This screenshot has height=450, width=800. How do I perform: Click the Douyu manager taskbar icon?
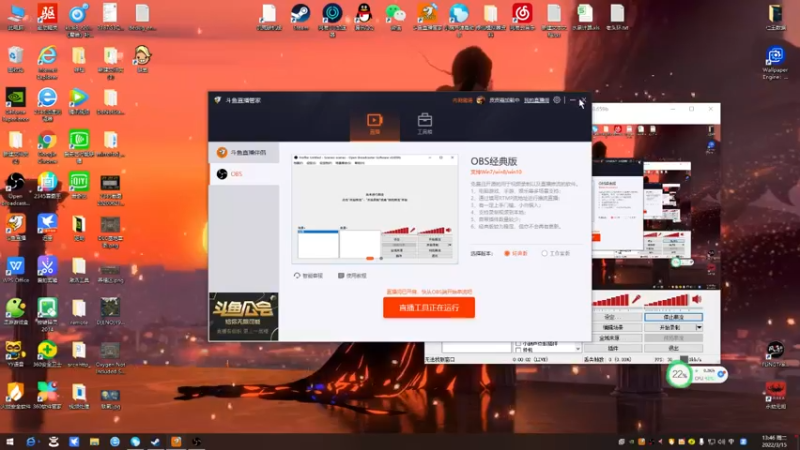coord(176,442)
